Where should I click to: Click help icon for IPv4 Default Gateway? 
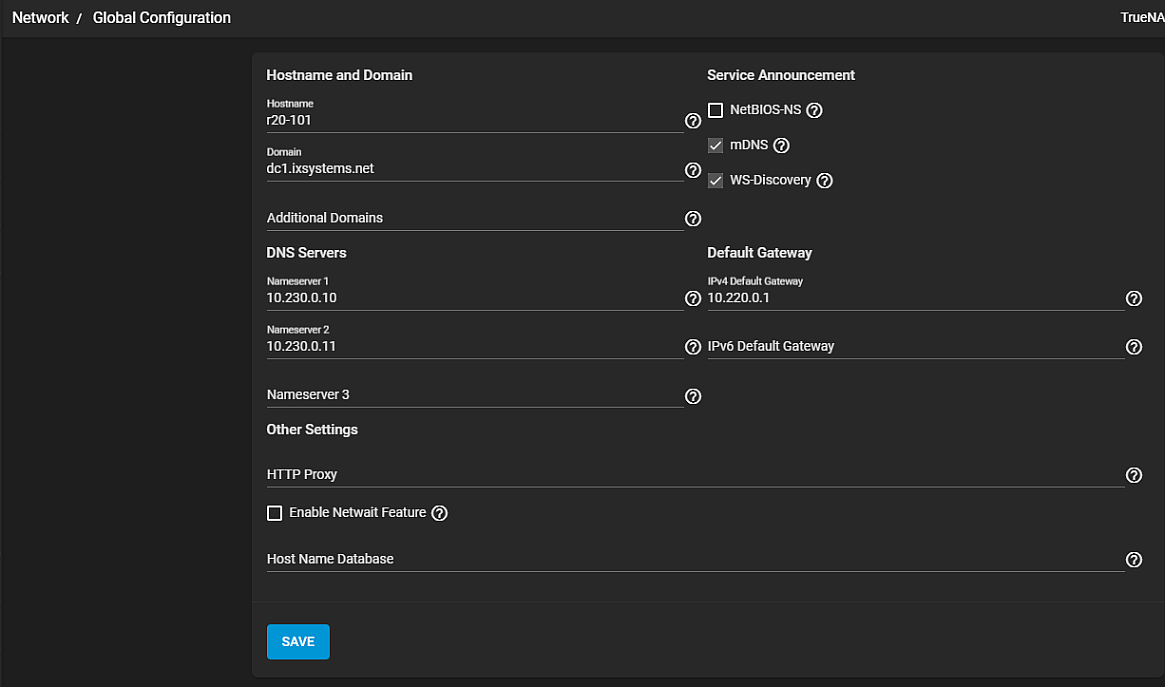[x=1133, y=298]
